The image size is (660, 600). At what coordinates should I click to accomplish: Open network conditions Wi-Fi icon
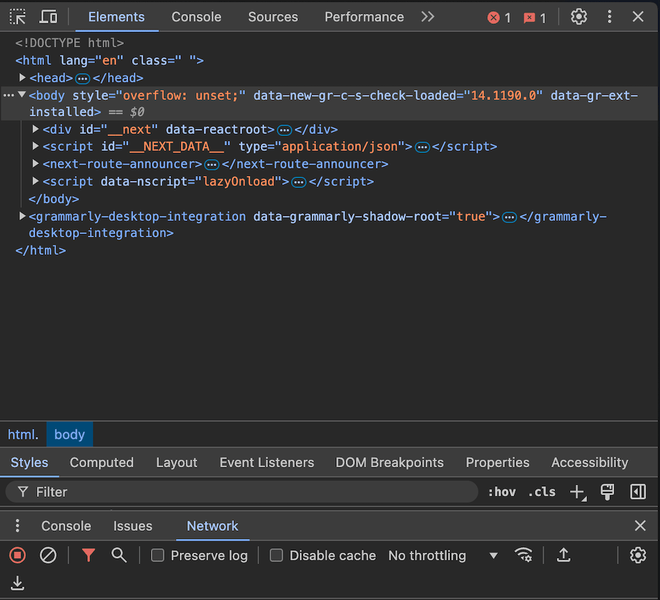coord(523,555)
